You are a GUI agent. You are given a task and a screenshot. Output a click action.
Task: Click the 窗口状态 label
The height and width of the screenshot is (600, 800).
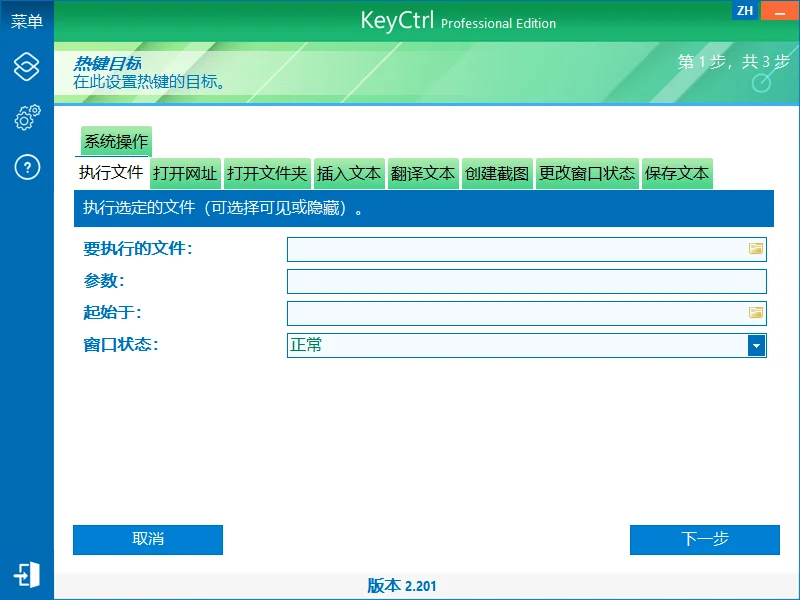click(x=121, y=345)
